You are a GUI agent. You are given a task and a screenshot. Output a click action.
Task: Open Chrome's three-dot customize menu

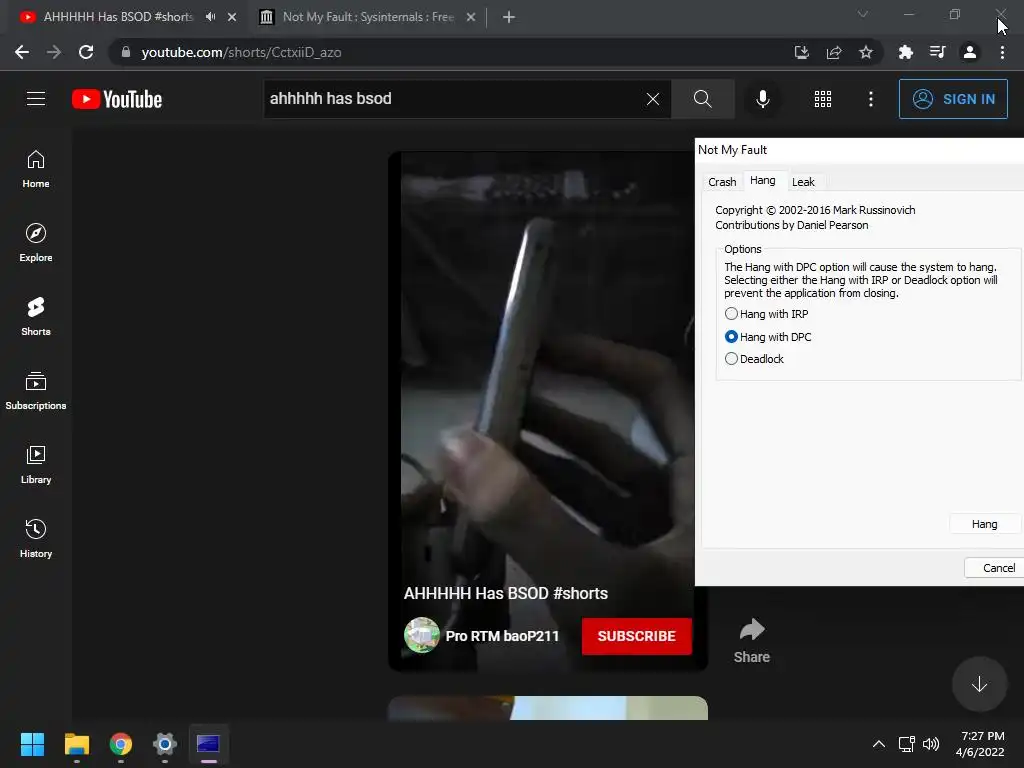pos(1002,52)
